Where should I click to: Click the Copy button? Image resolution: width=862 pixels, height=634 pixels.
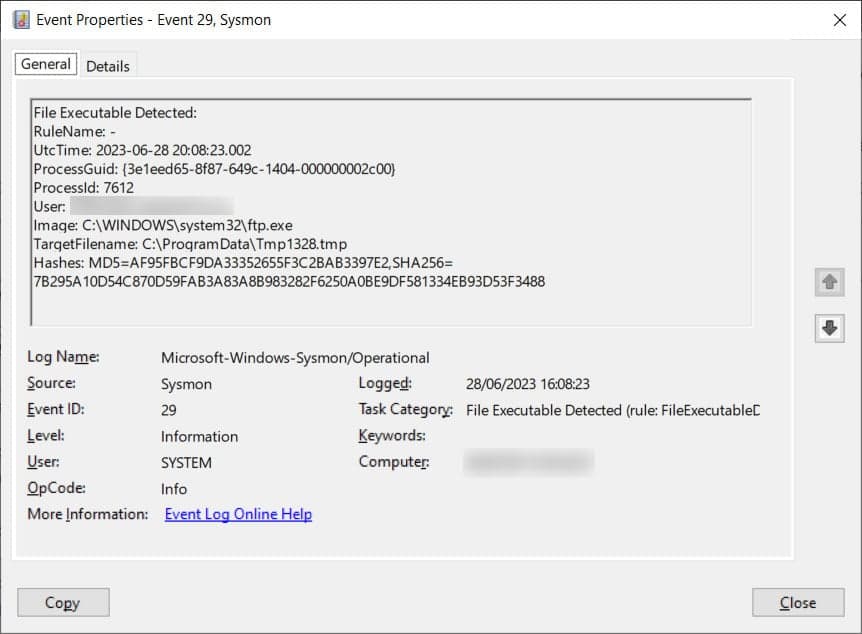tap(62, 602)
